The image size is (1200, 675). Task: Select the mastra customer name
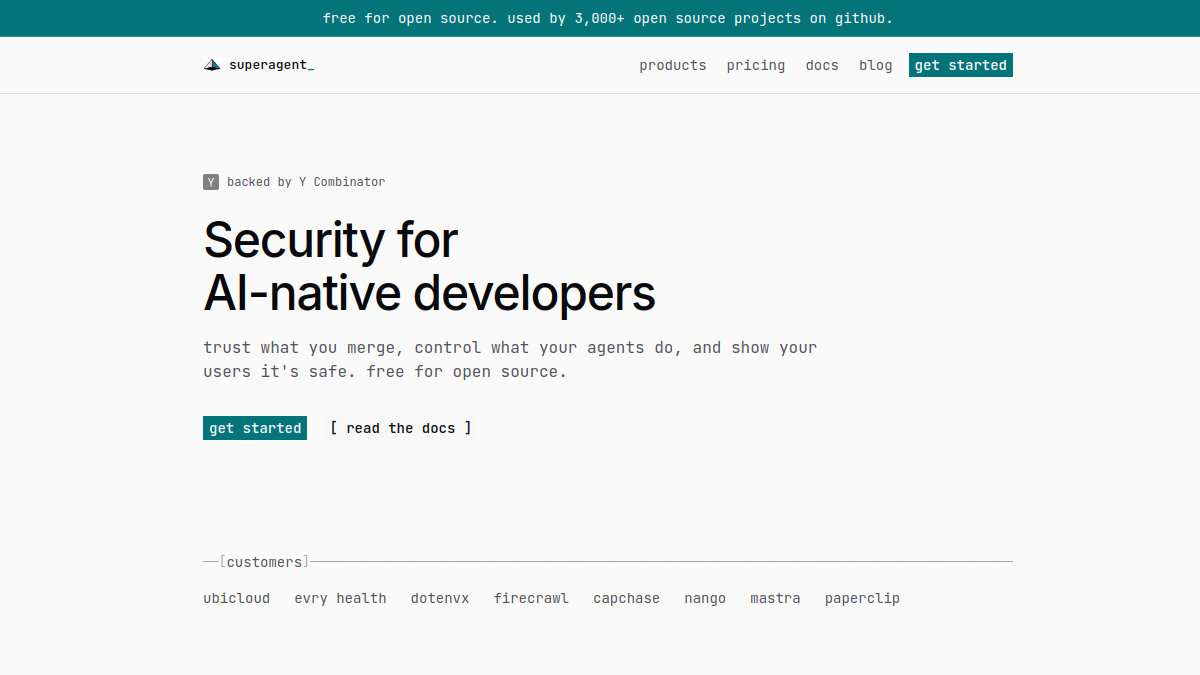point(776,598)
